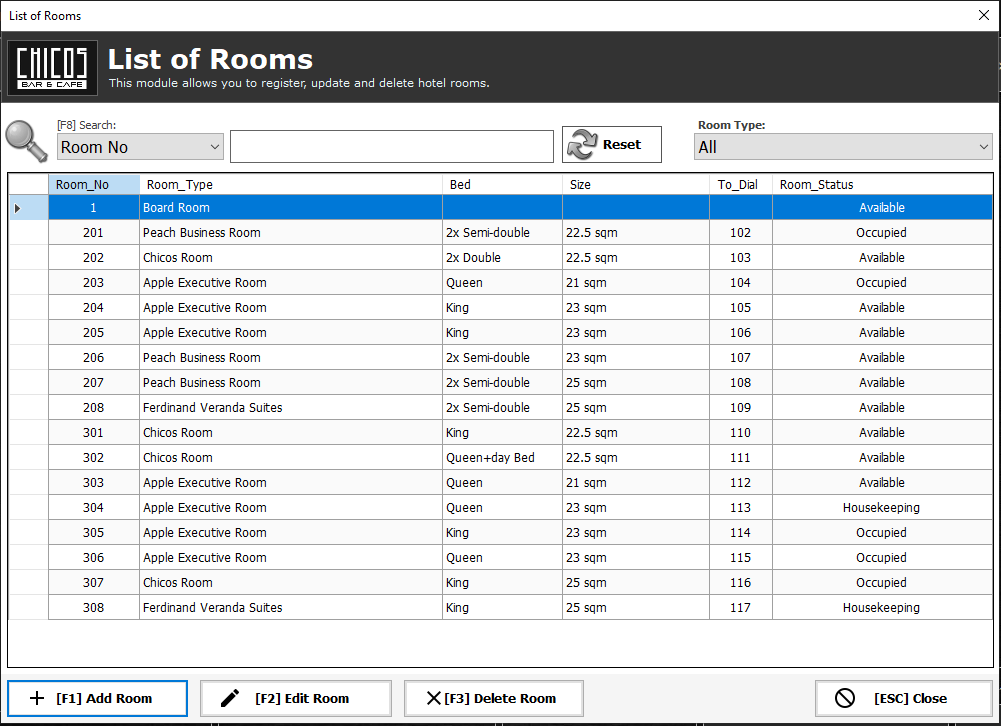Select room number 307 cell
The height and width of the screenshot is (726, 1001).
[94, 582]
